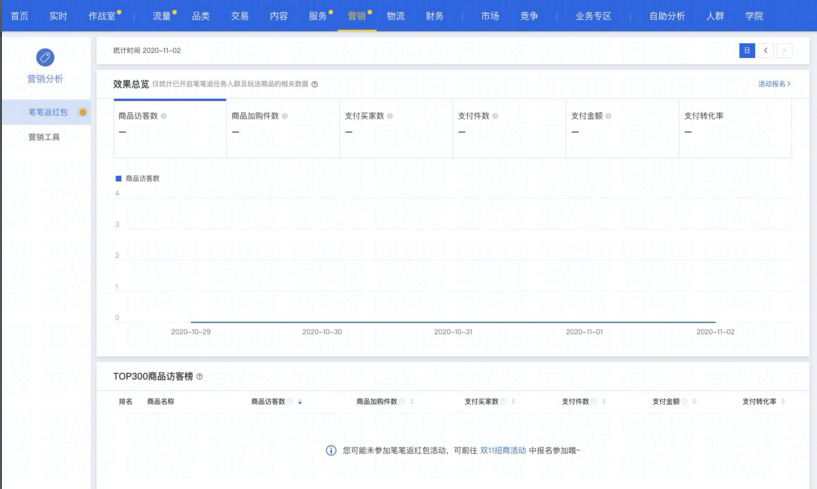
Task: Open the 人群 top navigation item
Action: (x=715, y=16)
